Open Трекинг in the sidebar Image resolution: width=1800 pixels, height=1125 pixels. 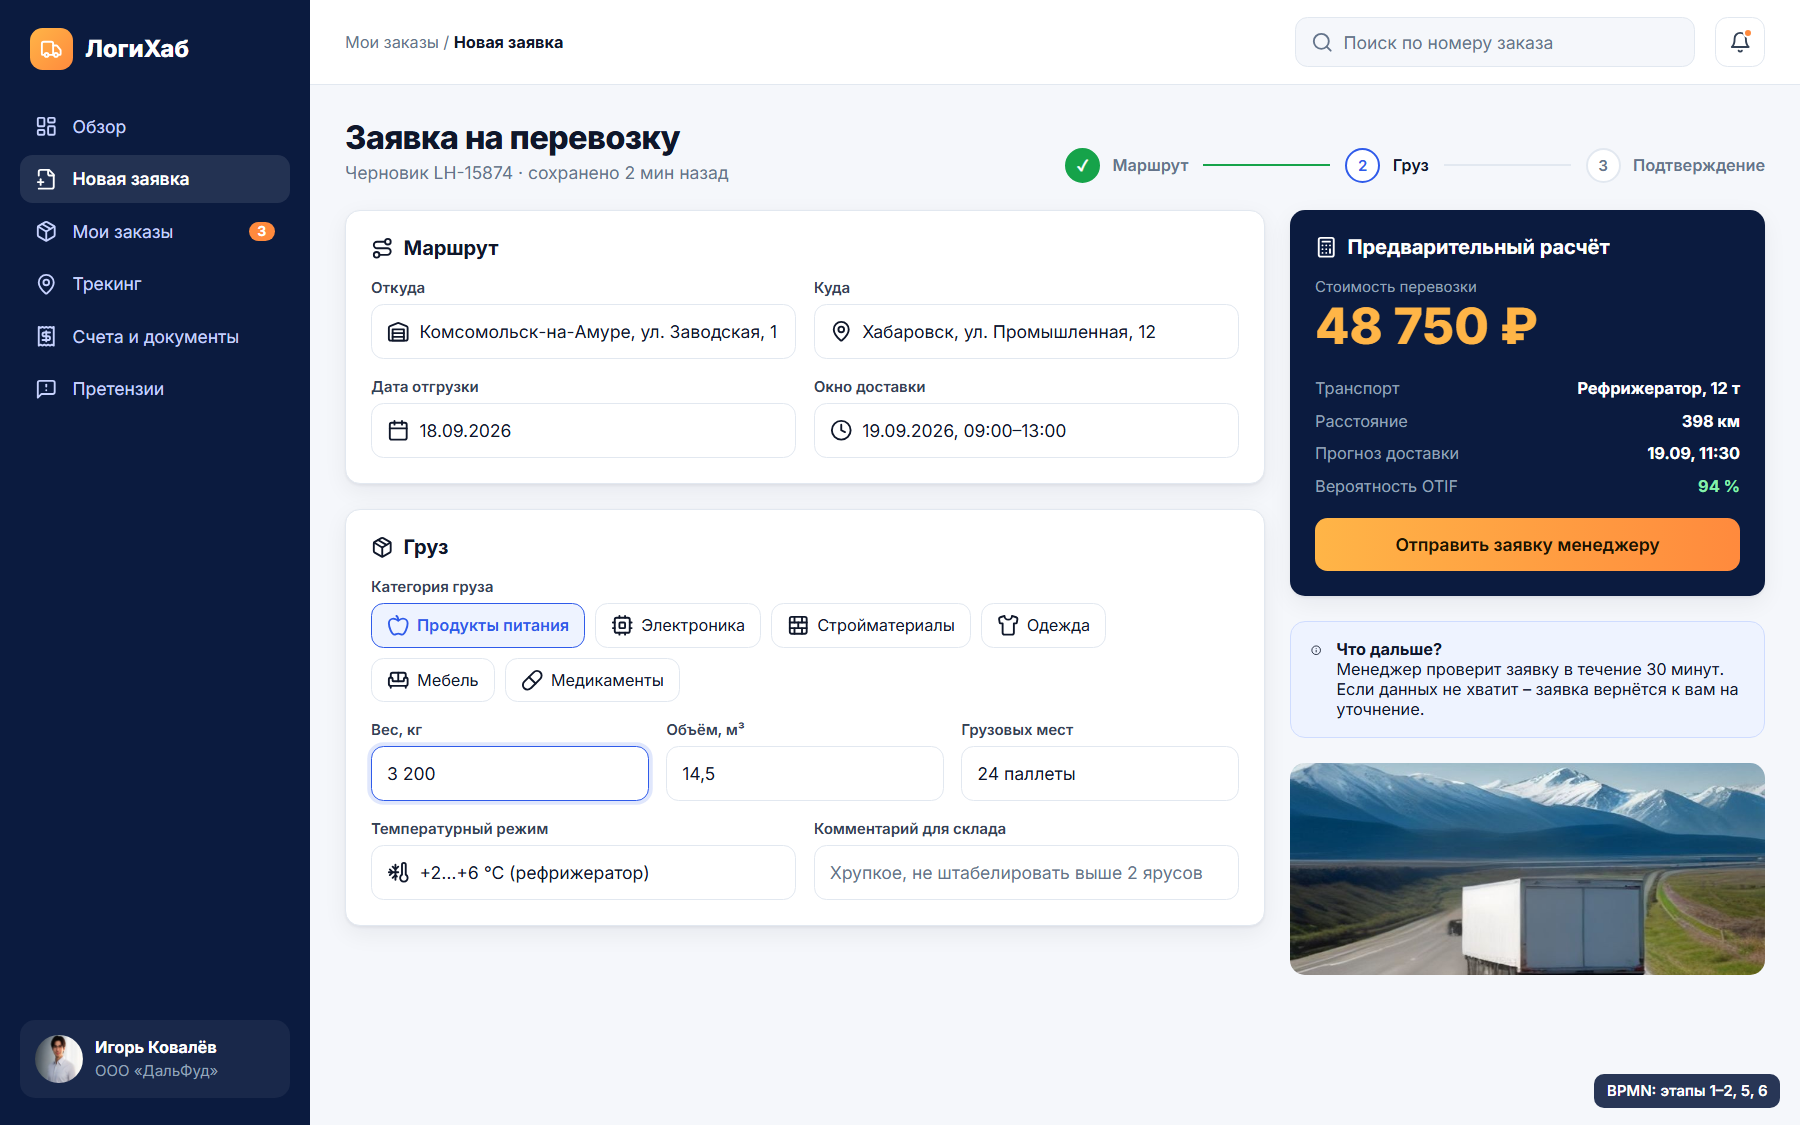pyautogui.click(x=155, y=284)
